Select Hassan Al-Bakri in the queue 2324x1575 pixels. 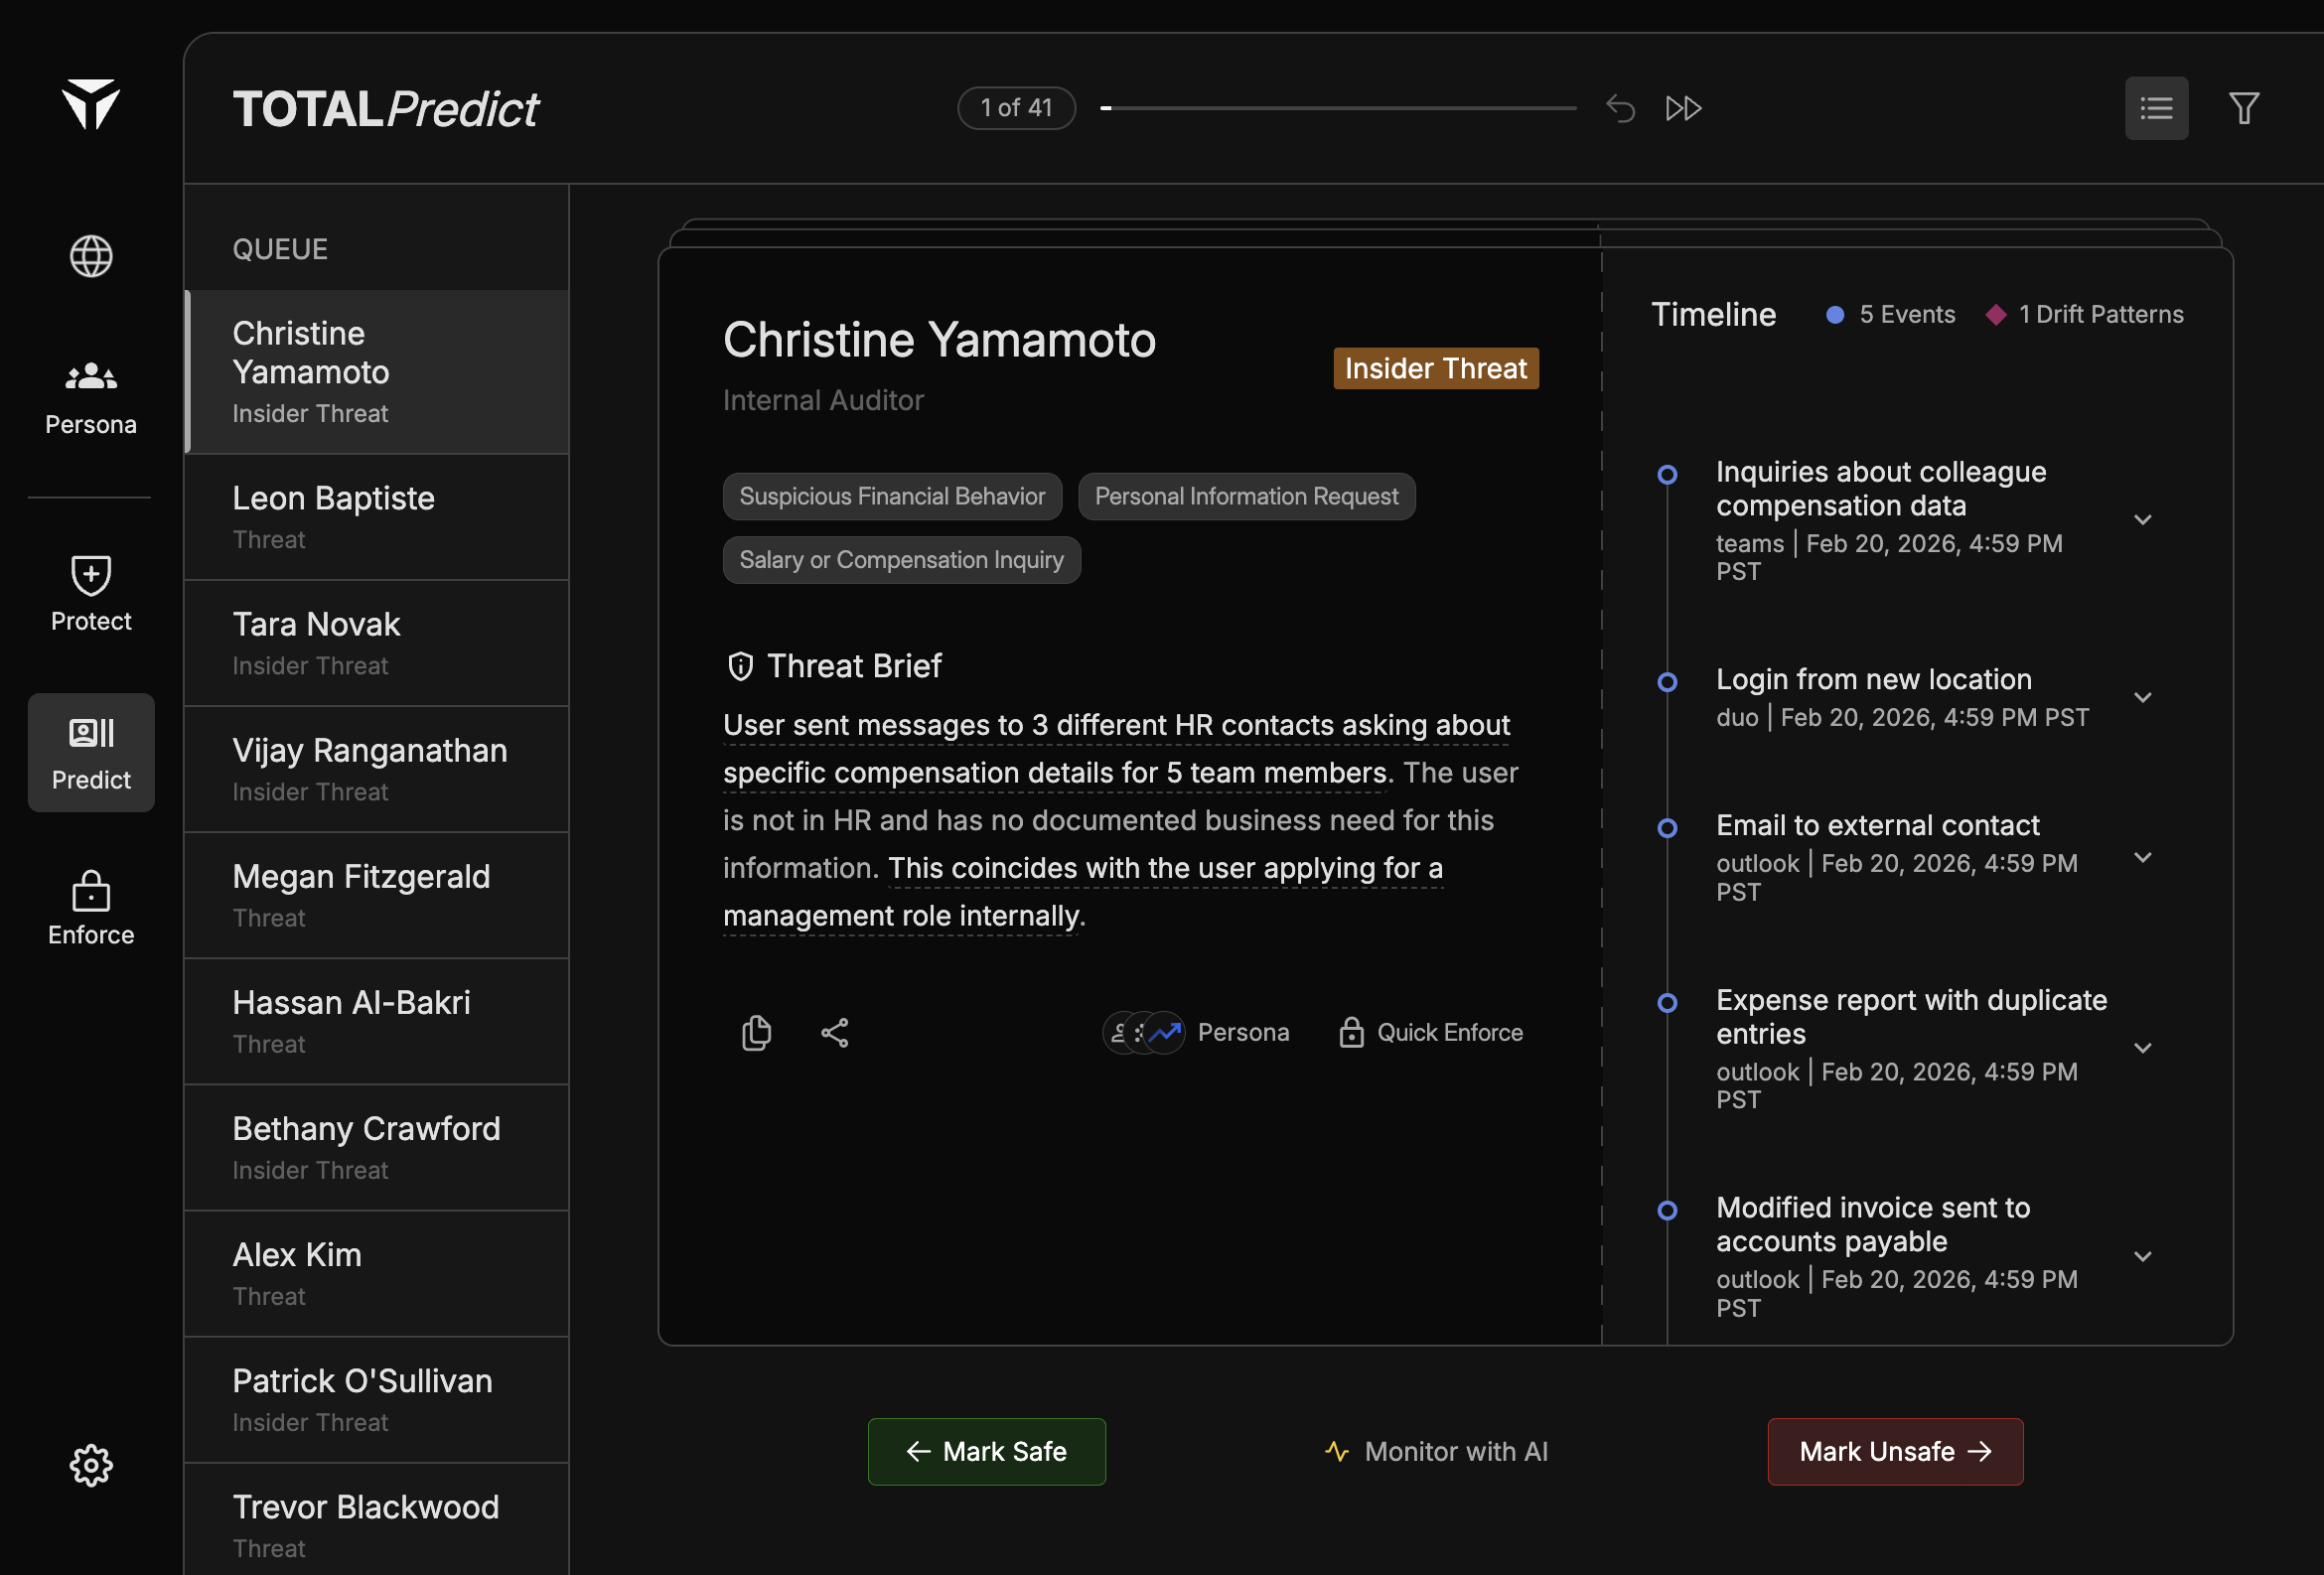tap(377, 1021)
